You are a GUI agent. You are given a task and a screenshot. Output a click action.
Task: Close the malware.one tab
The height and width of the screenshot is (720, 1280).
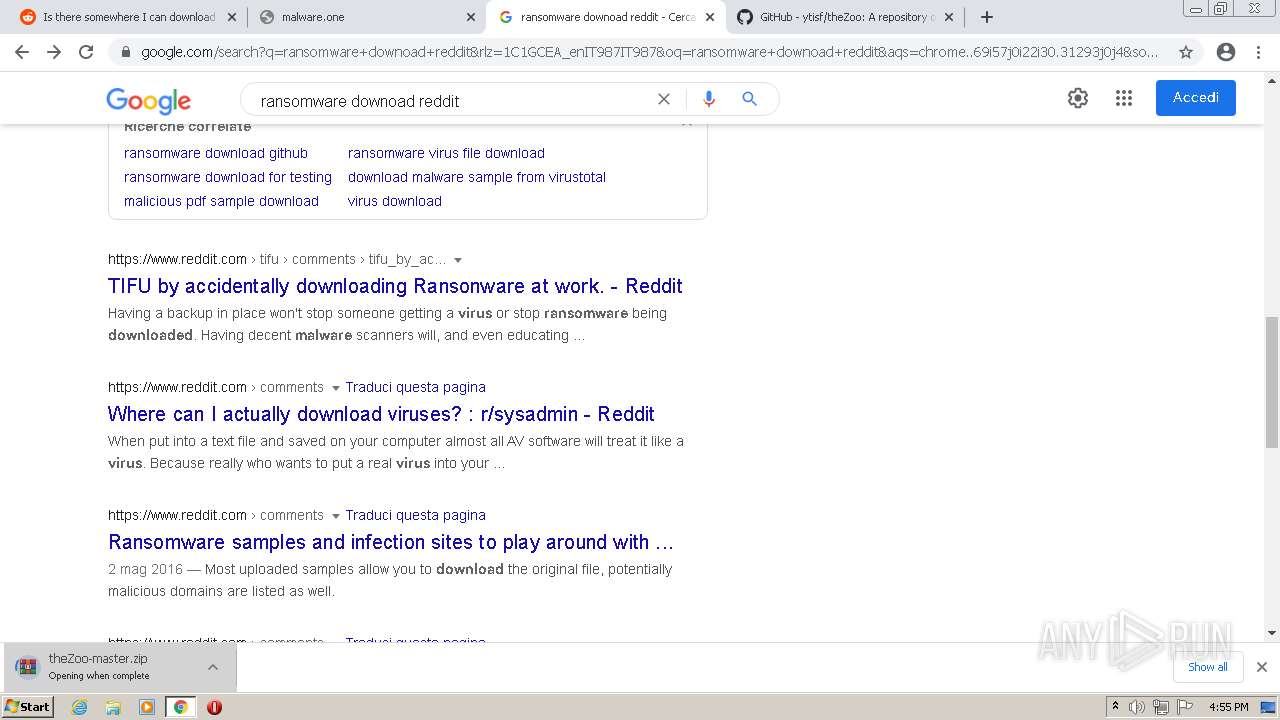(x=471, y=17)
